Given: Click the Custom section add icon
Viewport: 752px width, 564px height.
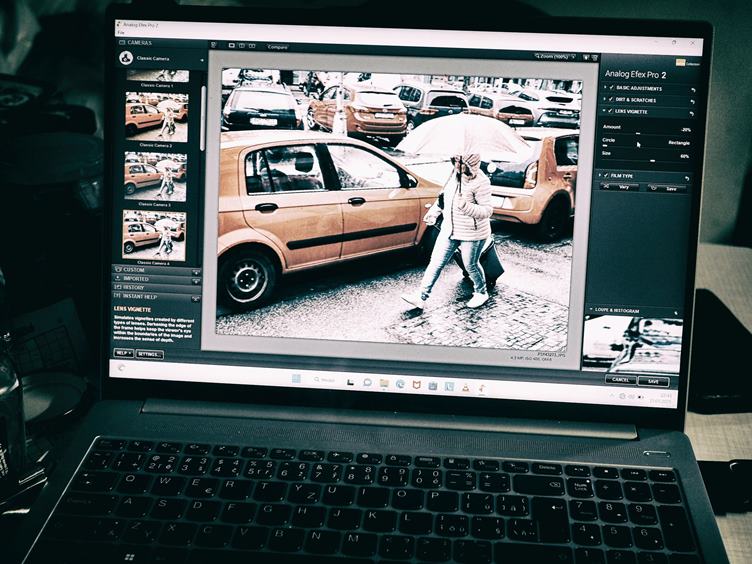Looking at the screenshot, I should [196, 272].
